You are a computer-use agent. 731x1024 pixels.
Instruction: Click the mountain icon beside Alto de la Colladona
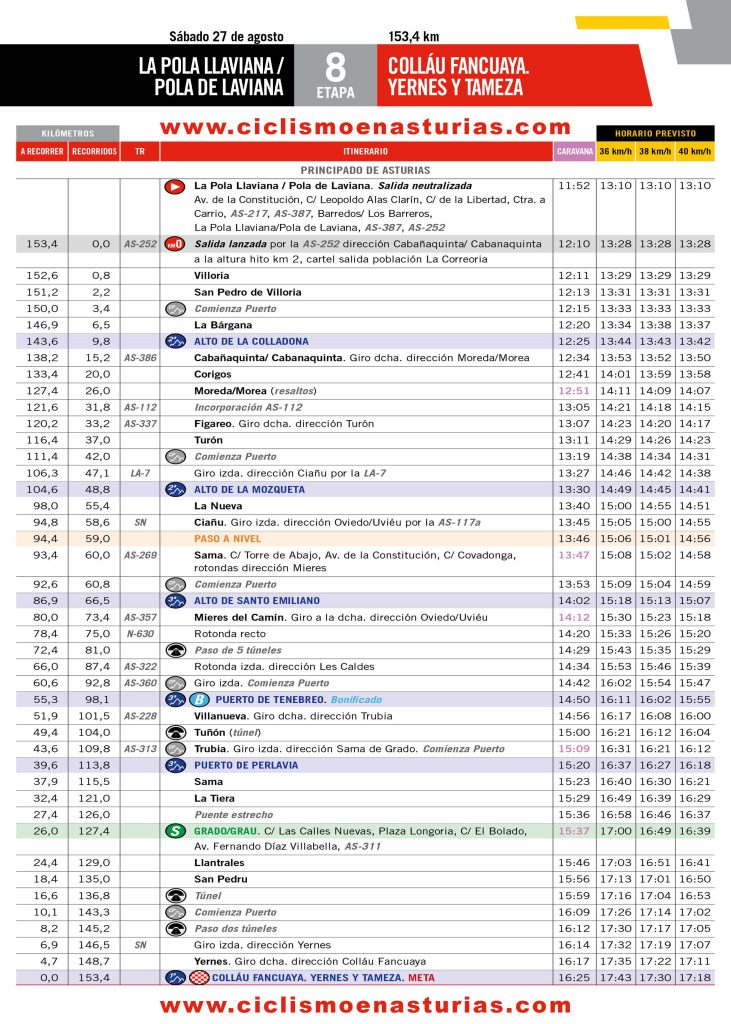tap(175, 341)
